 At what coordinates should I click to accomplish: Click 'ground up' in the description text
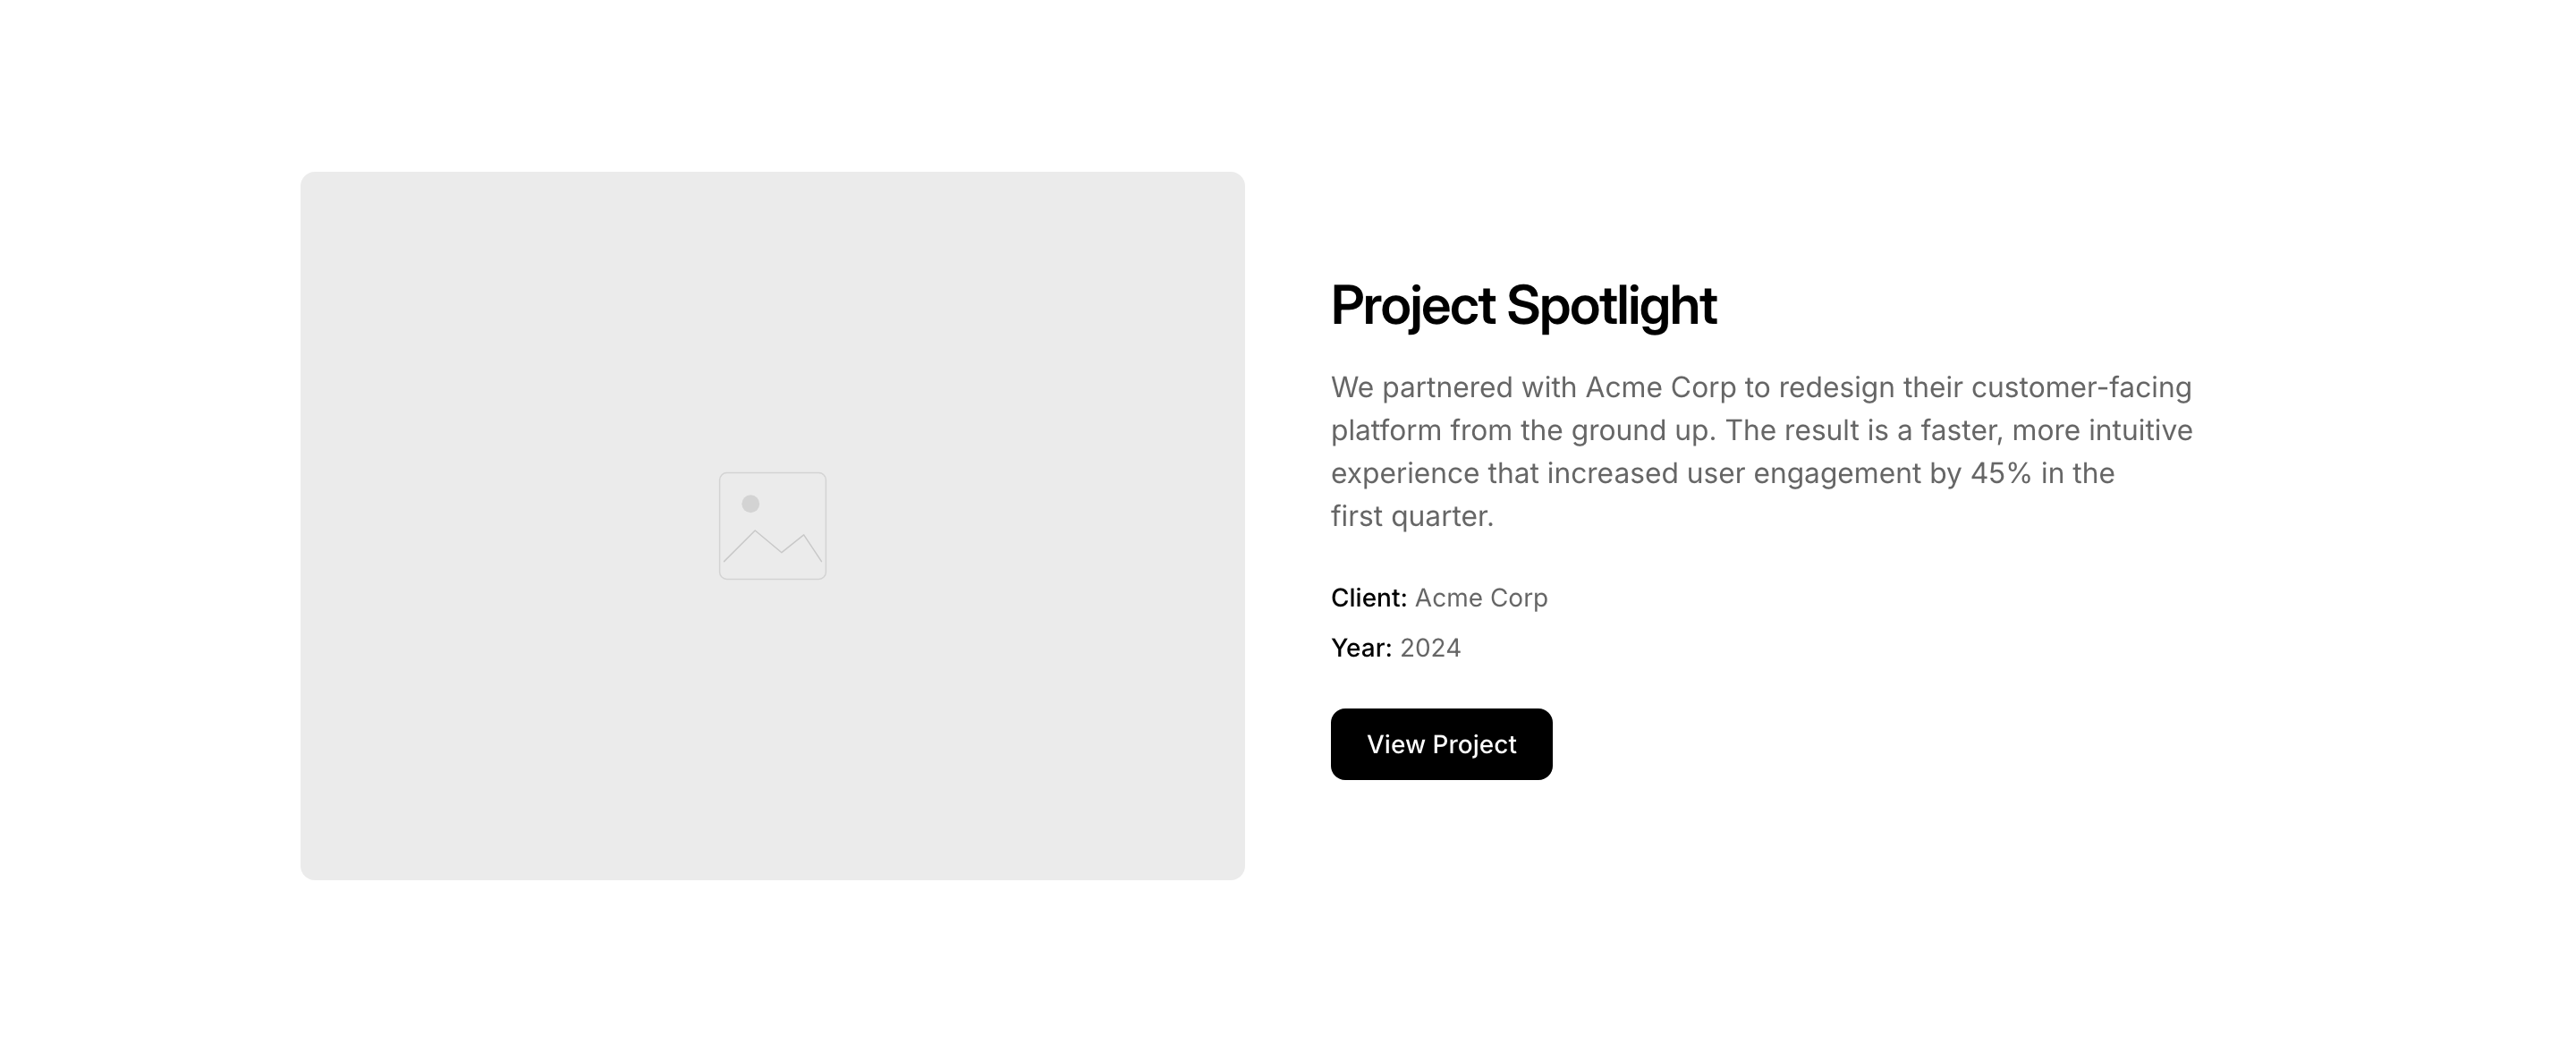click(x=1642, y=430)
